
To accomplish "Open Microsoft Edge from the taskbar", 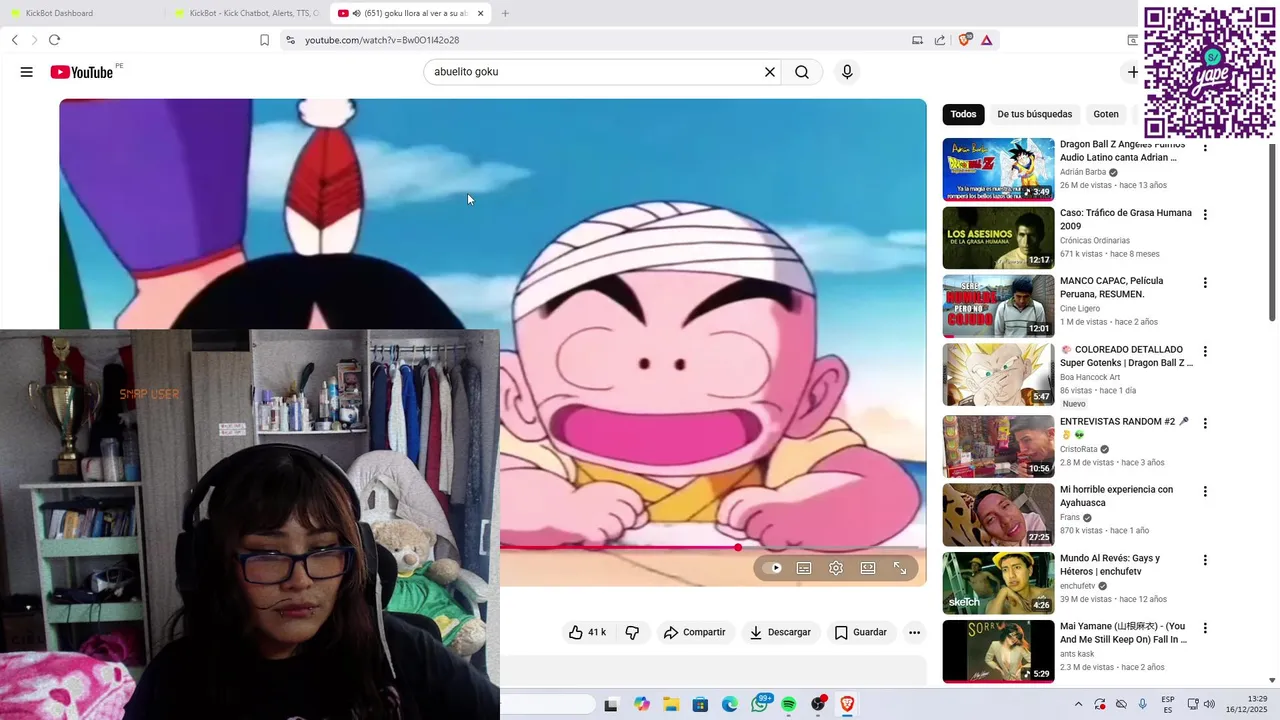I will click(x=730, y=704).
